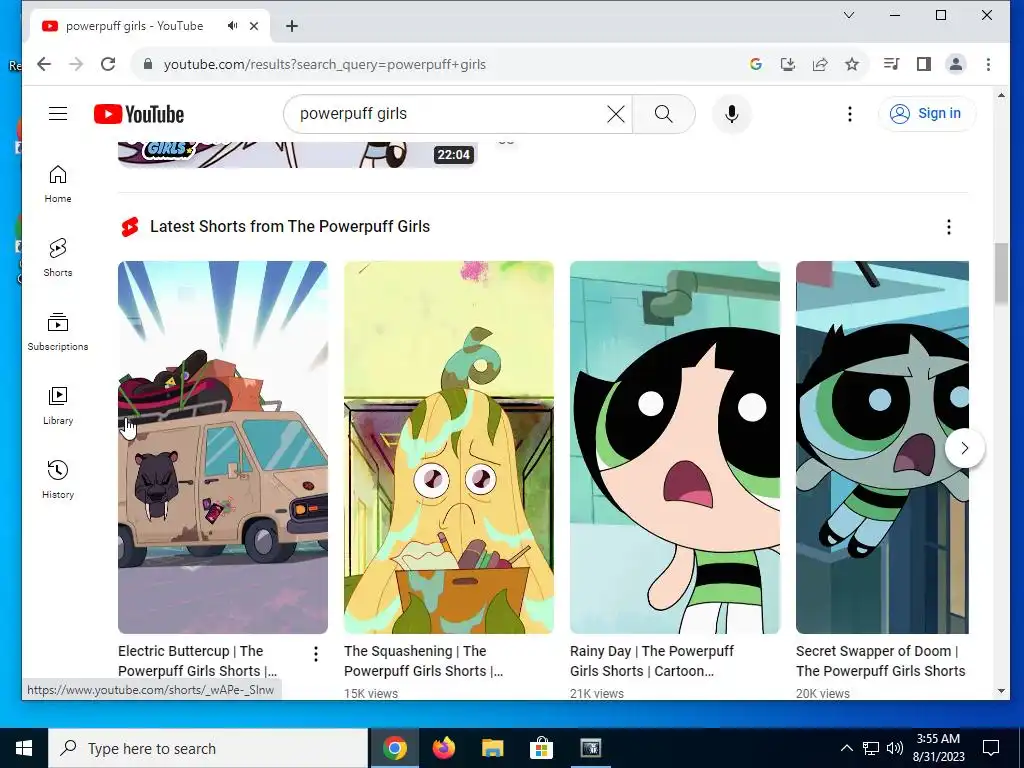Play the Electric Buttercup van thumbnail

coord(223,447)
